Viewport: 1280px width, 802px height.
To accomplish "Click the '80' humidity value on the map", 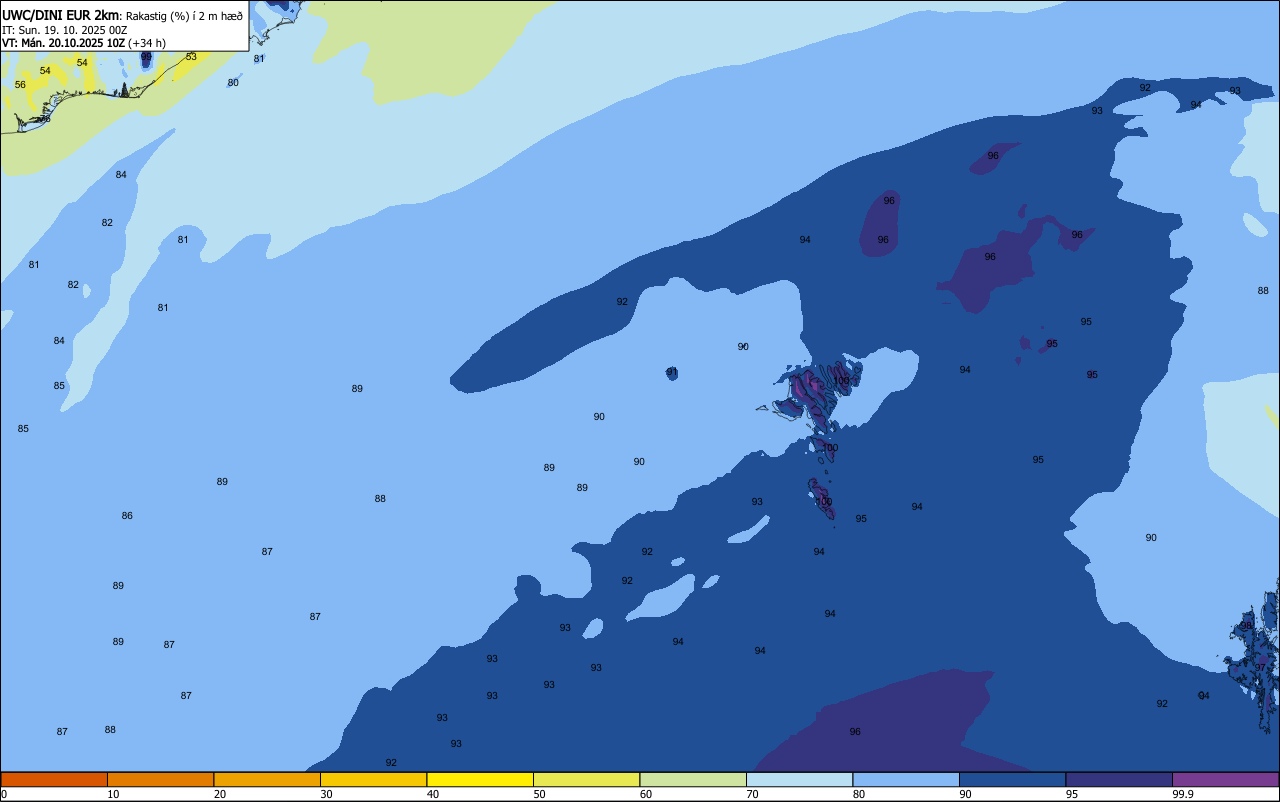I will (x=233, y=83).
